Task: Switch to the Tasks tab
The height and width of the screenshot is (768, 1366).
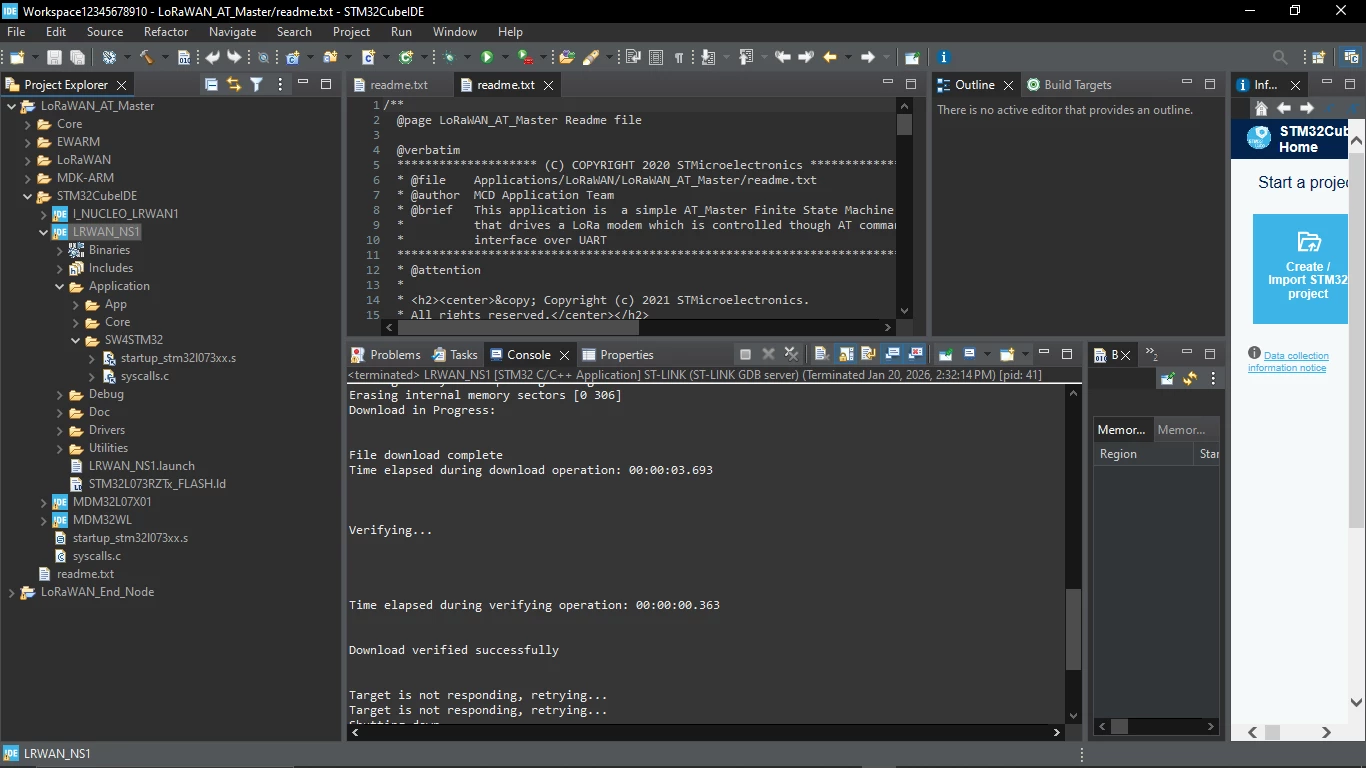Action: coord(455,354)
